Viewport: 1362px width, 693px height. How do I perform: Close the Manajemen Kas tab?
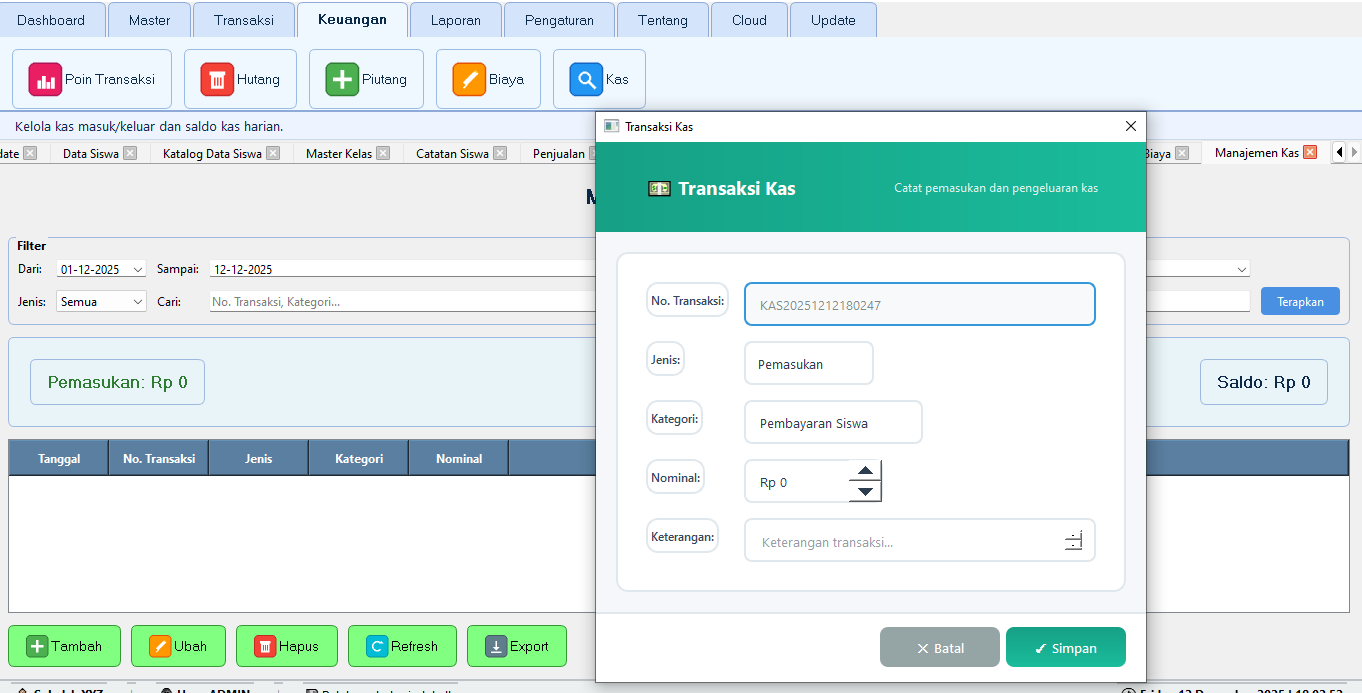click(1310, 153)
